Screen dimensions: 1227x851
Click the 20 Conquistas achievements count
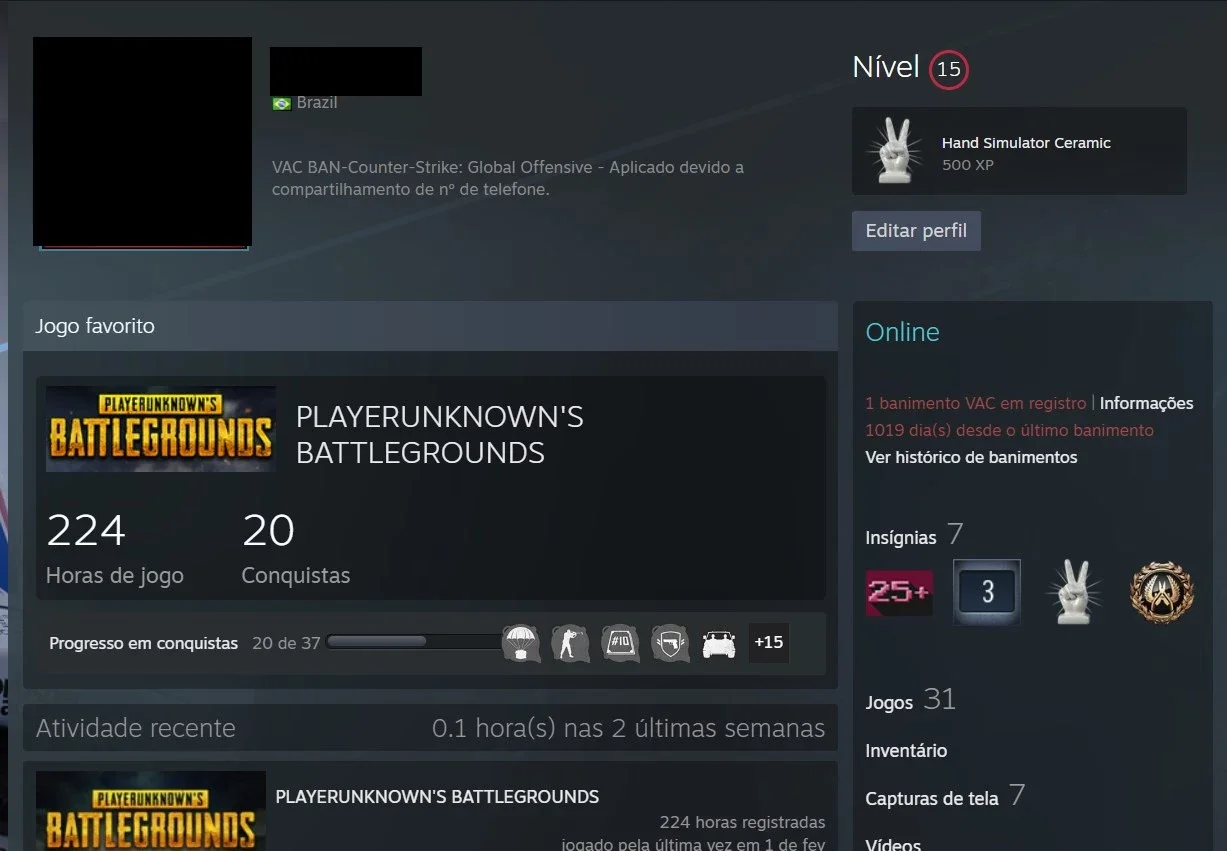click(x=296, y=548)
